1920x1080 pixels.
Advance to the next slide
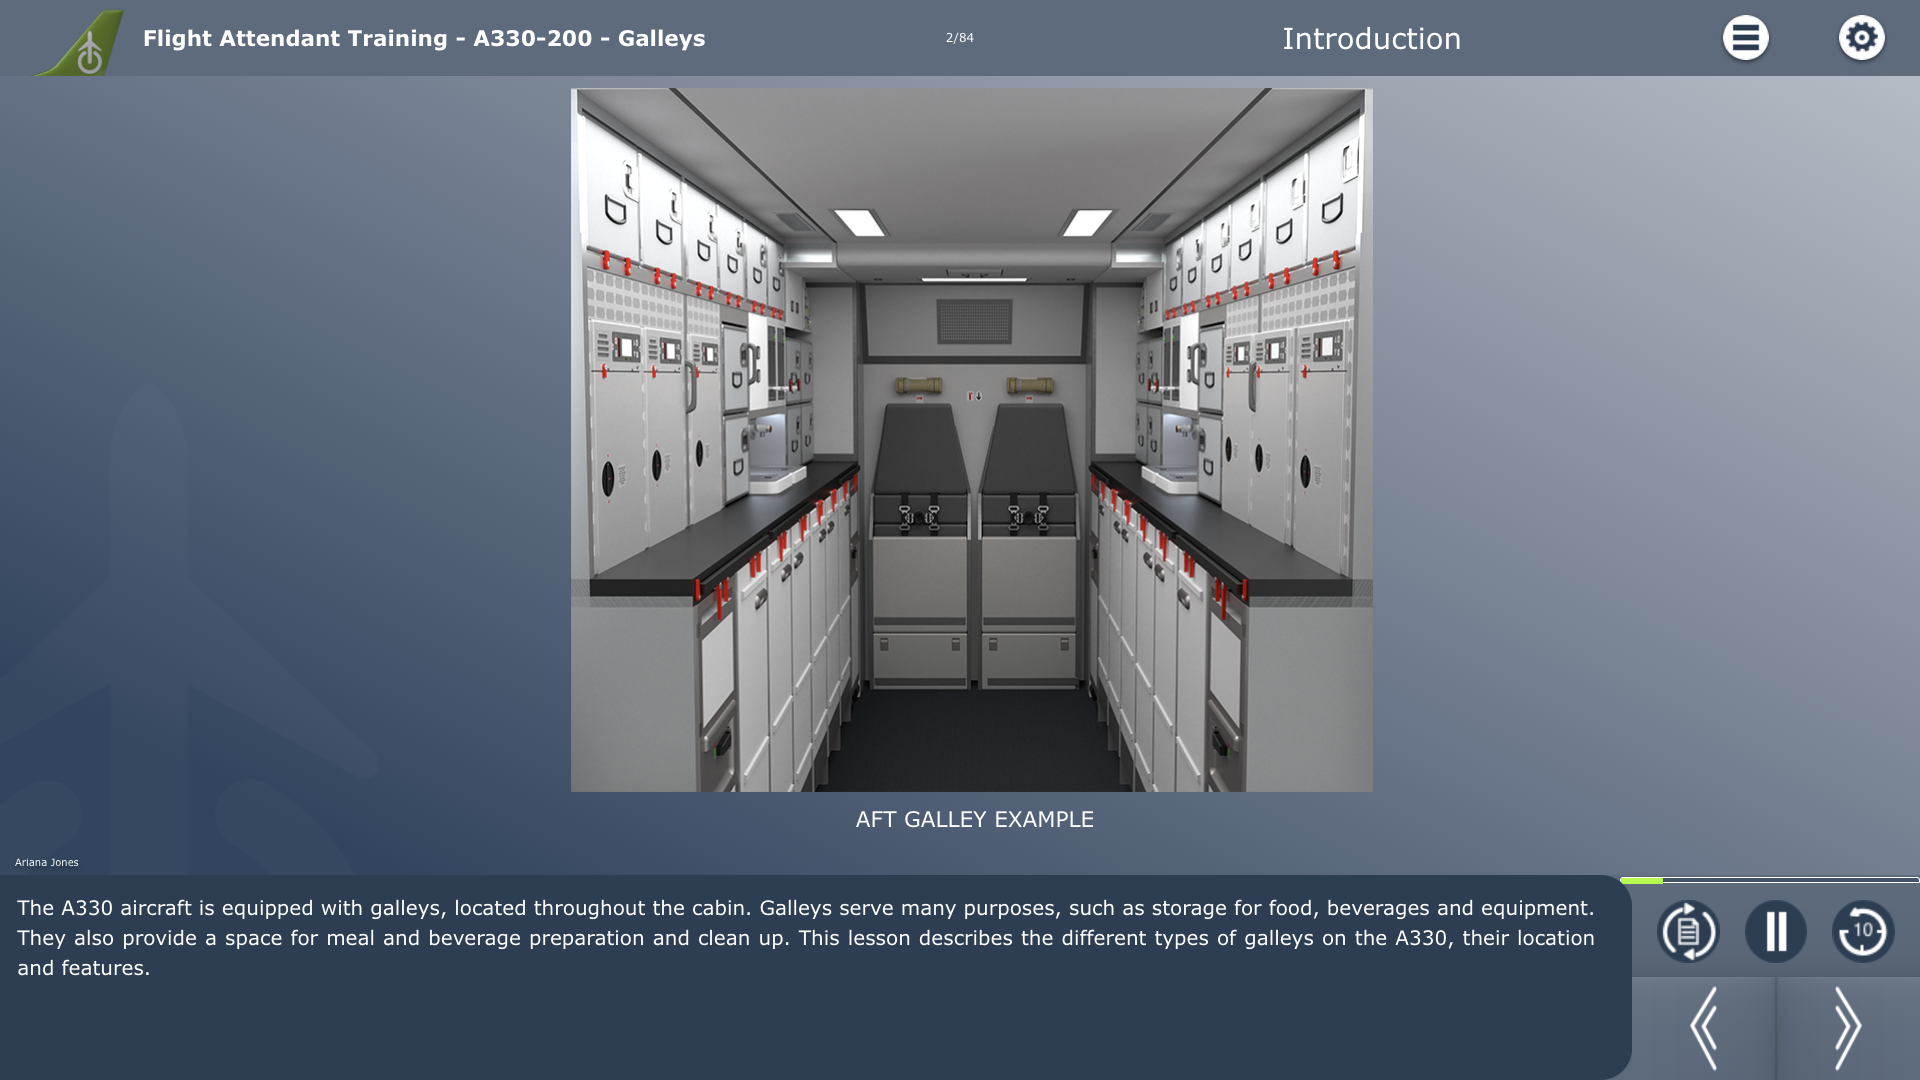coord(1848,1028)
